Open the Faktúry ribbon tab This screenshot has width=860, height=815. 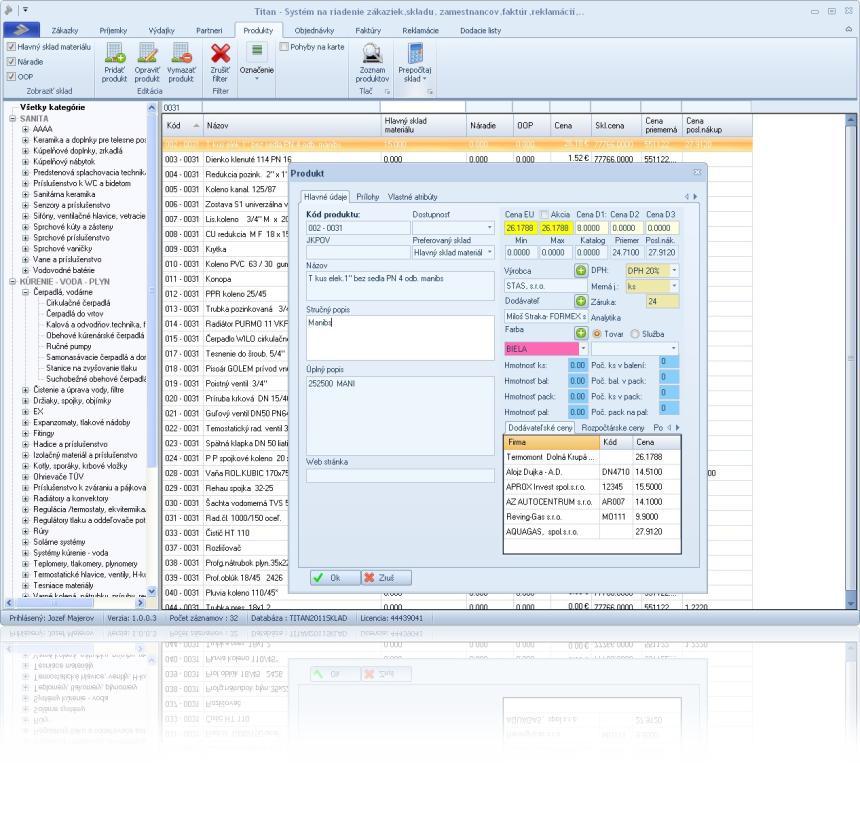(367, 30)
